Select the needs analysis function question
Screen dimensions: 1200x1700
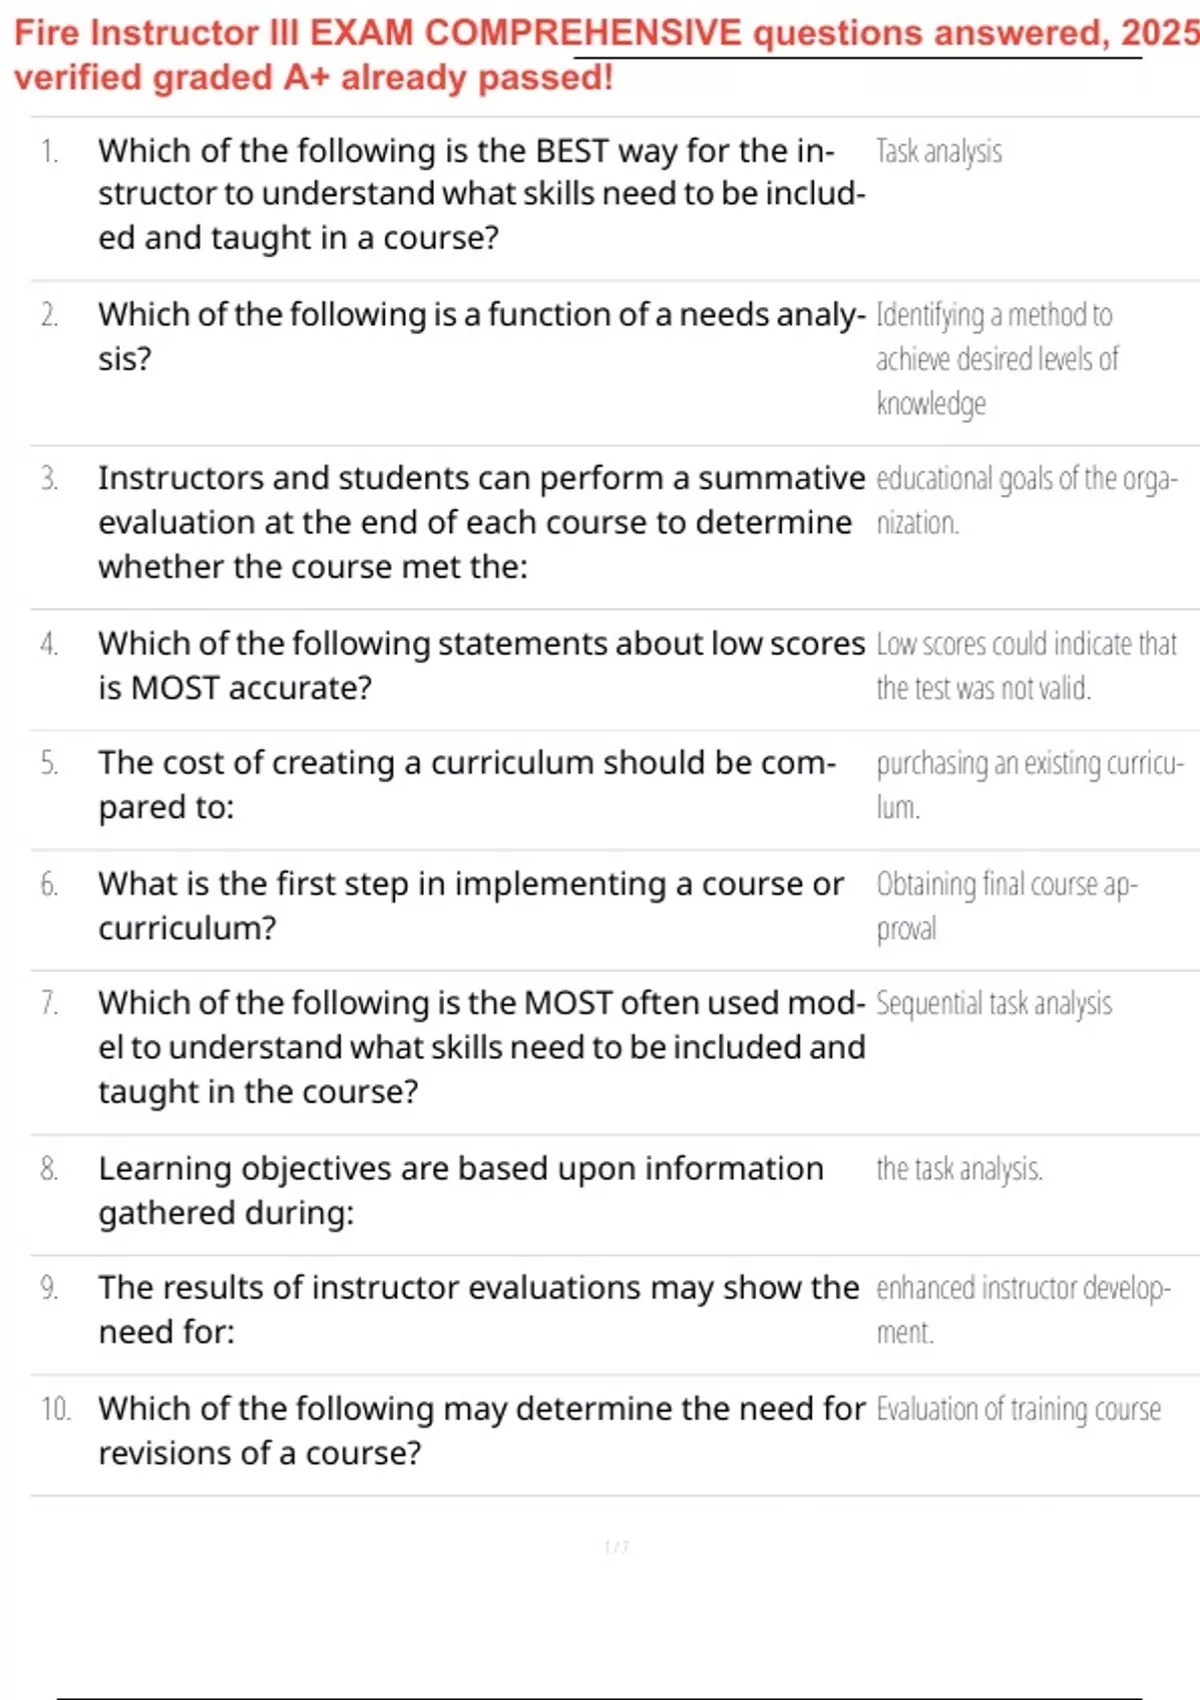pos(481,336)
